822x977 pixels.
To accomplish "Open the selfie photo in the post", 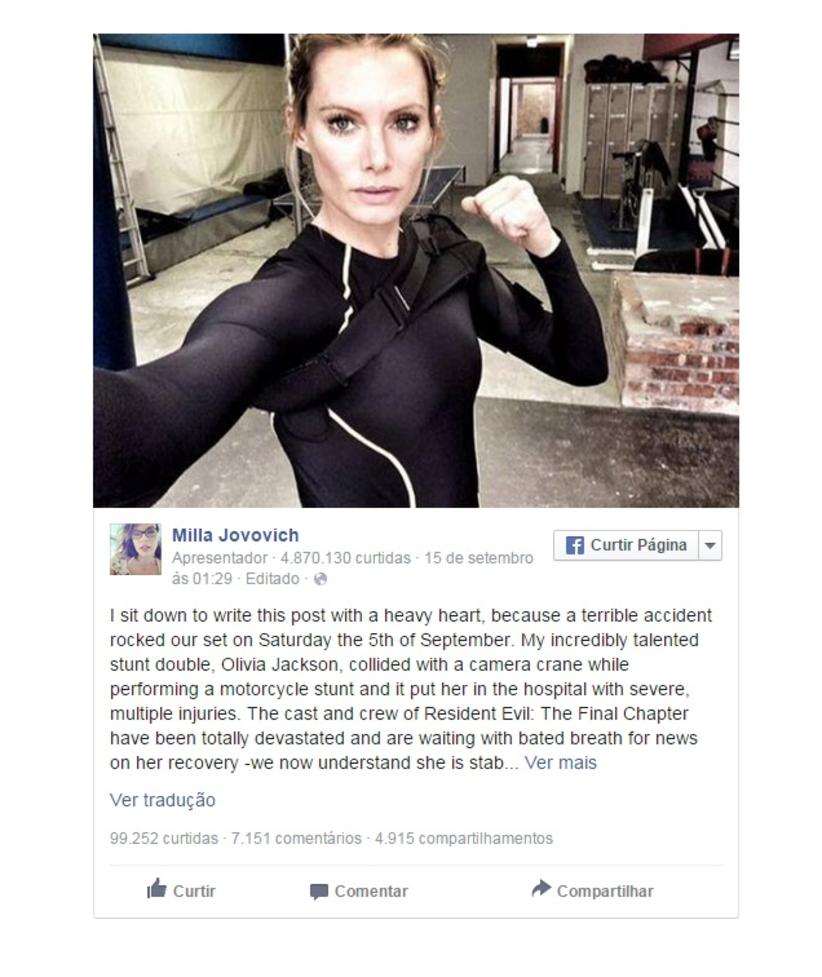I will (x=416, y=270).
